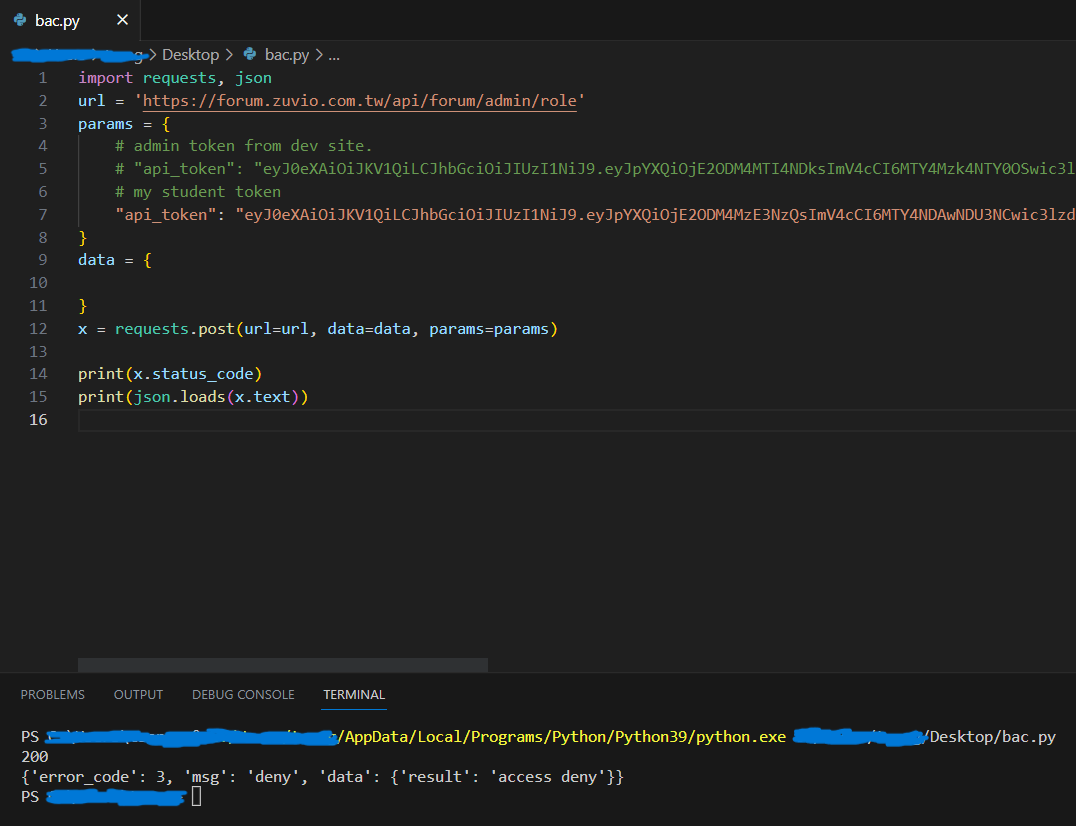Click the '# admin token from dev site.' comment
Viewport: 1076px width, 826px height.
pos(244,145)
